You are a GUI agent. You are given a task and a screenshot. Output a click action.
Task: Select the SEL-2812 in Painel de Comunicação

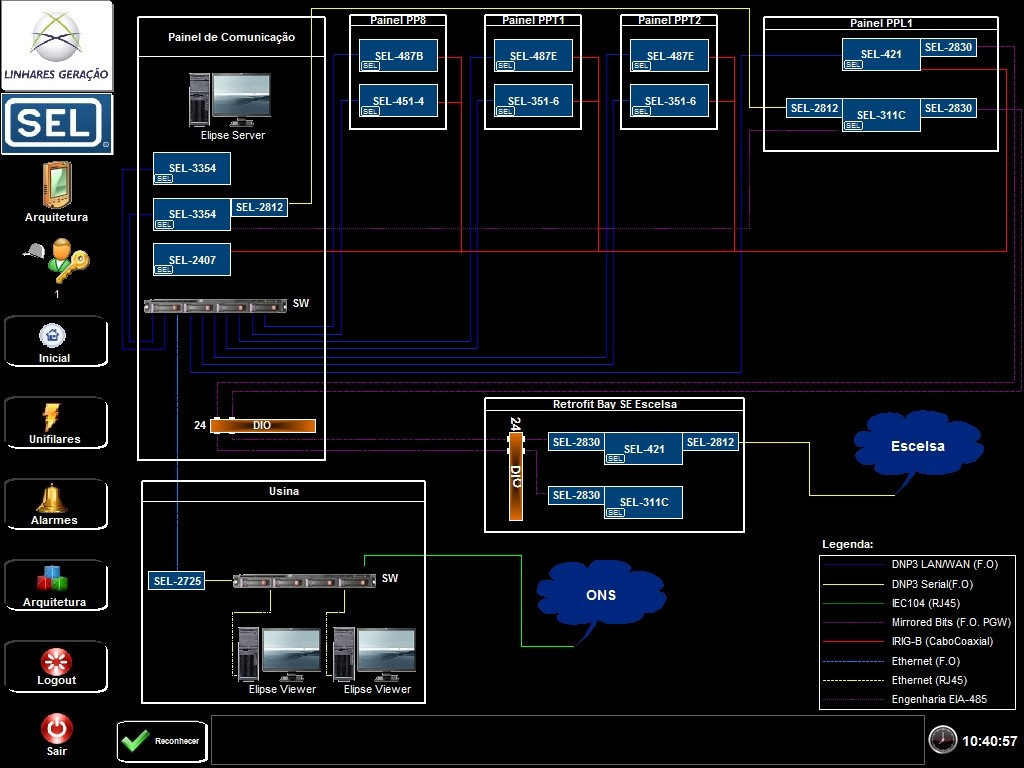point(259,207)
